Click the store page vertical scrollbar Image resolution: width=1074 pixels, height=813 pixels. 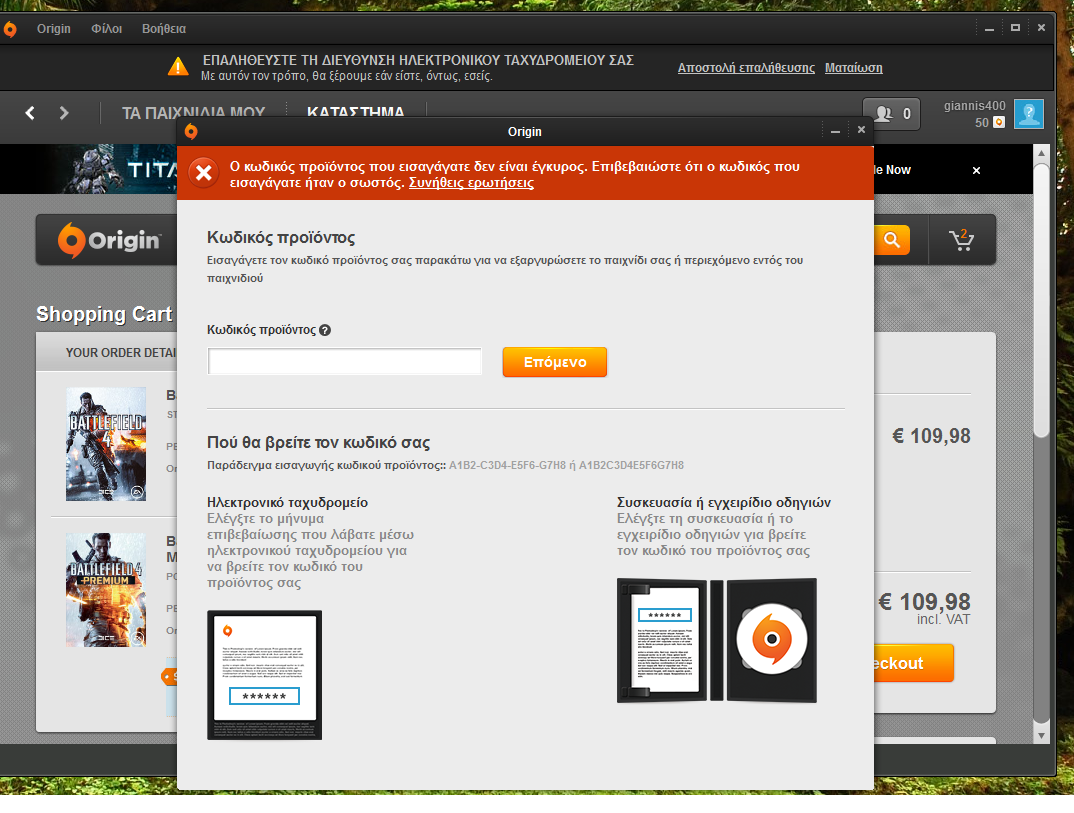pyautogui.click(x=1041, y=299)
